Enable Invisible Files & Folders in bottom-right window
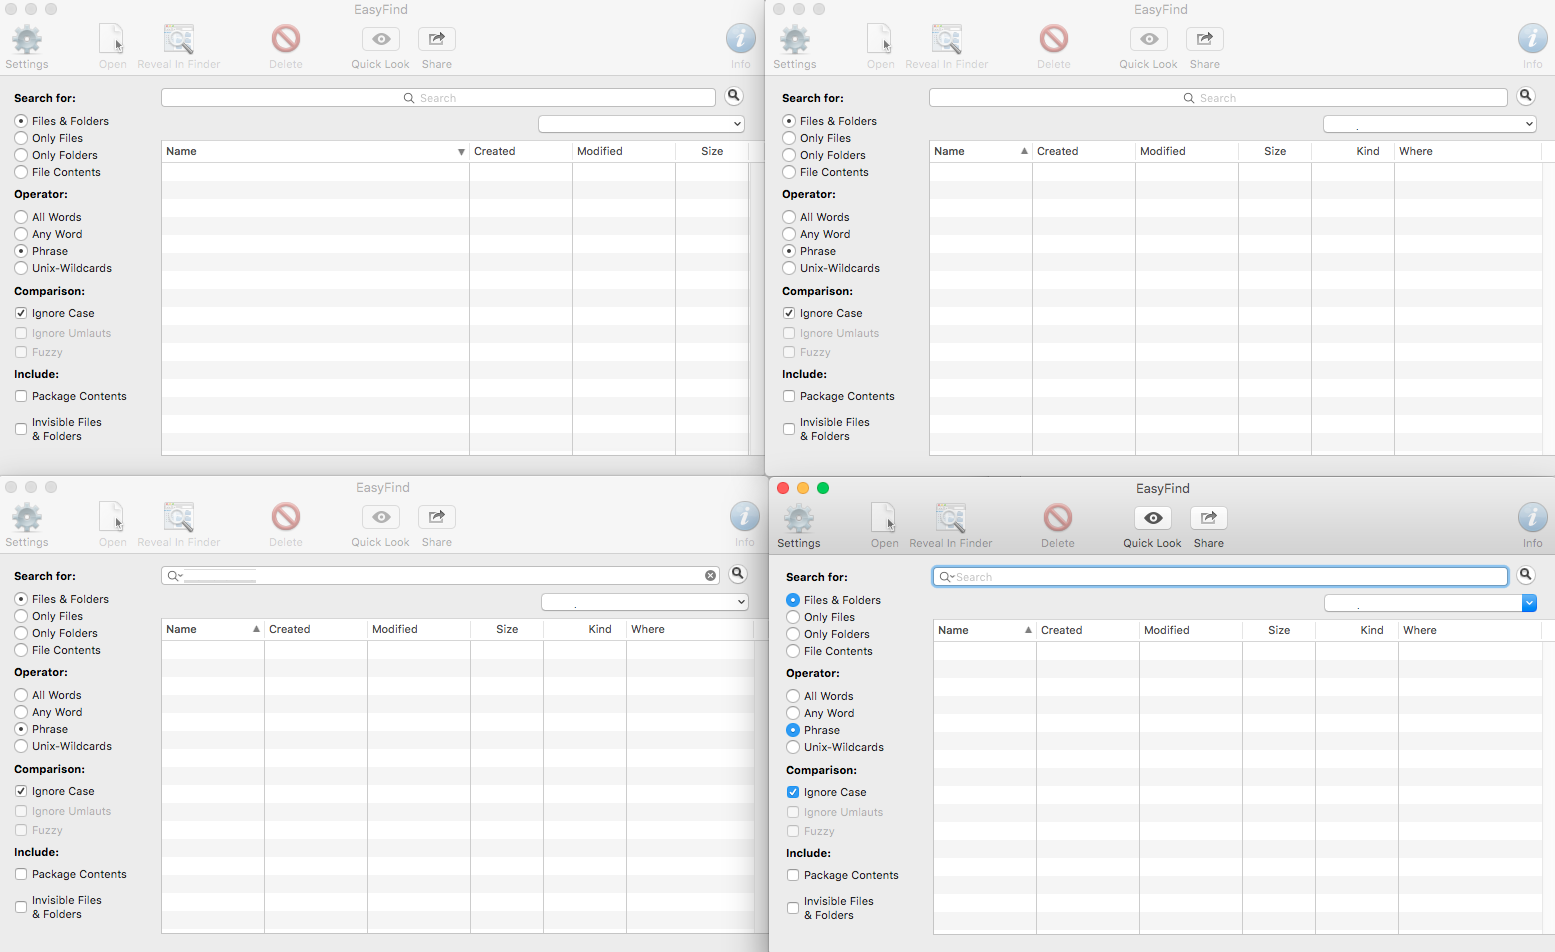Image resolution: width=1555 pixels, height=952 pixels. click(x=793, y=908)
